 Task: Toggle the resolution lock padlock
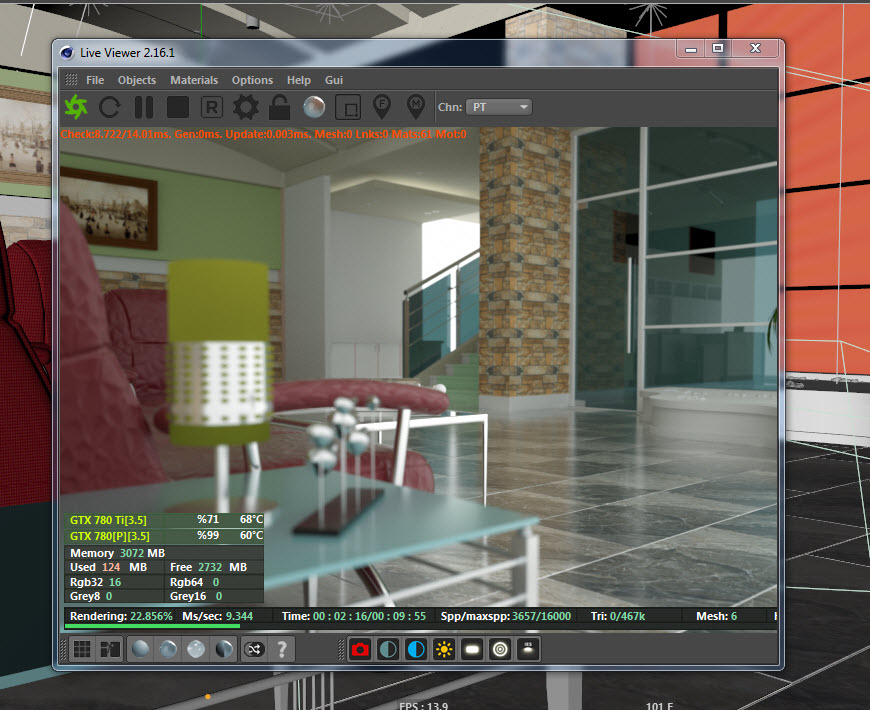click(x=279, y=106)
